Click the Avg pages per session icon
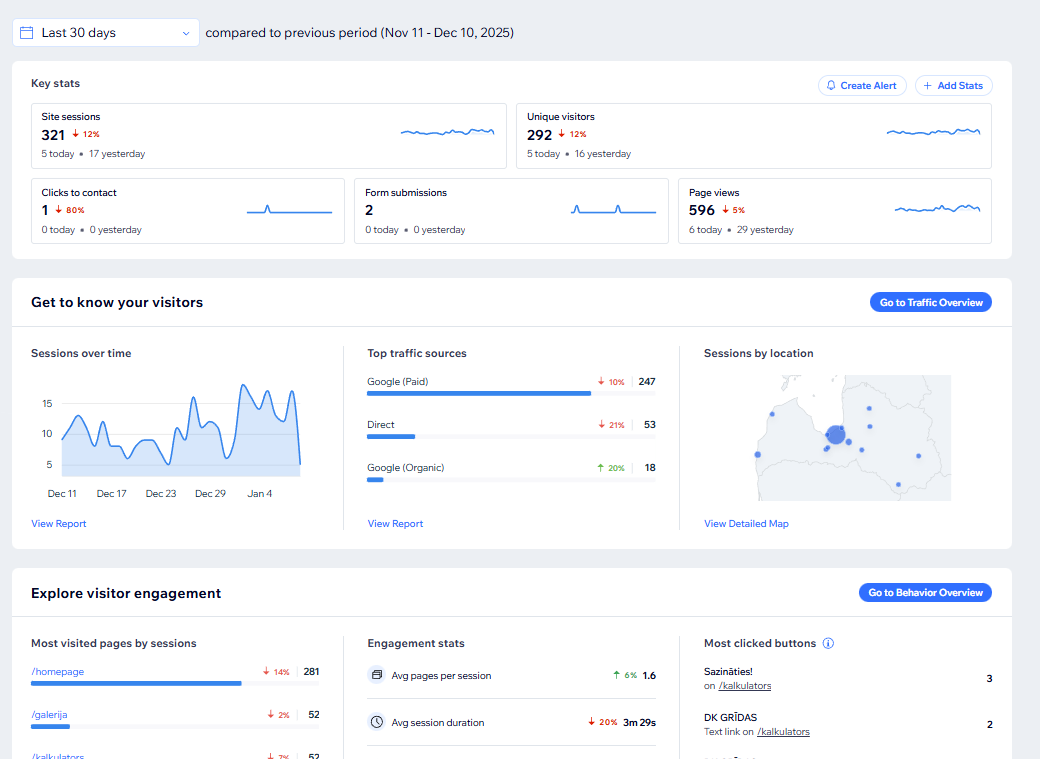1040x759 pixels. [x=377, y=675]
